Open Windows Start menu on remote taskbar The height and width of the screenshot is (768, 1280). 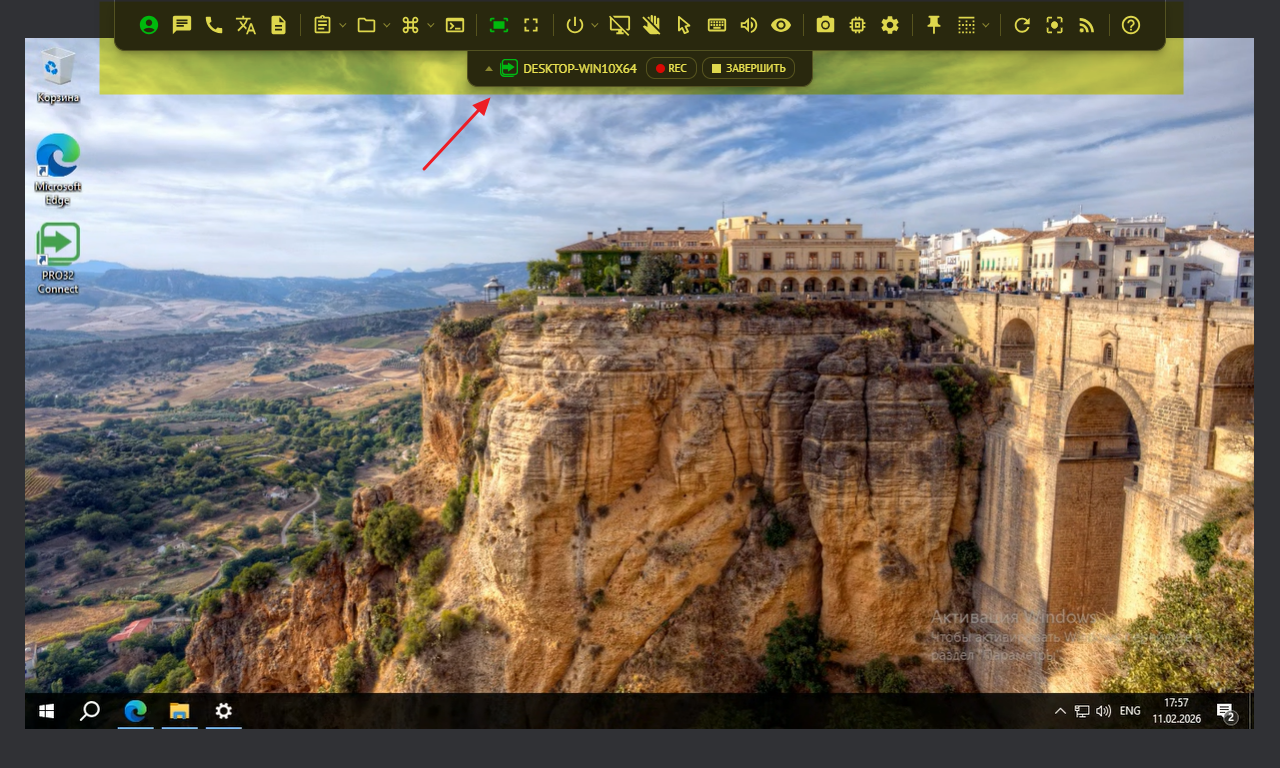(46, 711)
